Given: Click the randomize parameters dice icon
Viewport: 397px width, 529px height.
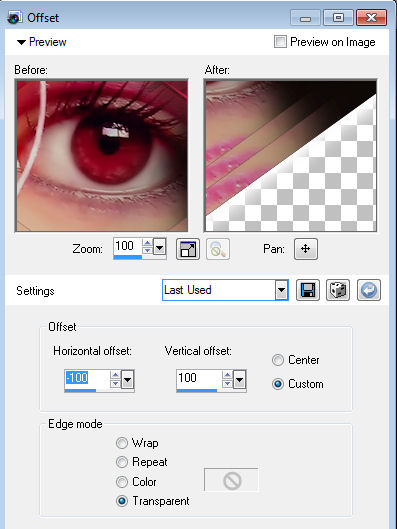Looking at the screenshot, I should click(338, 290).
